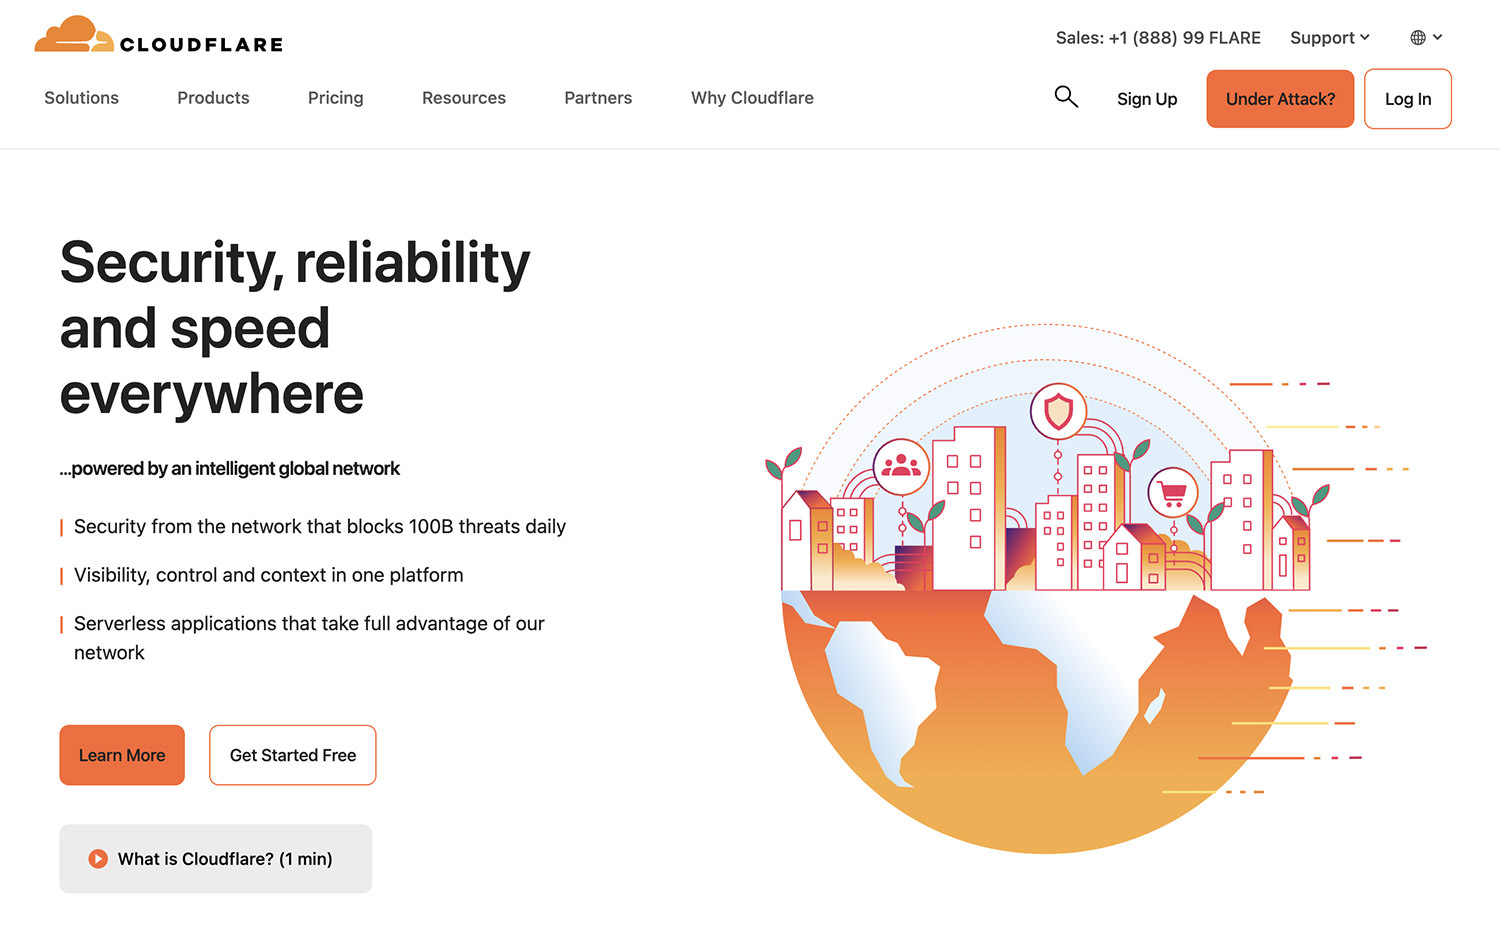Open the Products menu
Screen dimensions: 1500x948
pyautogui.click(x=213, y=98)
